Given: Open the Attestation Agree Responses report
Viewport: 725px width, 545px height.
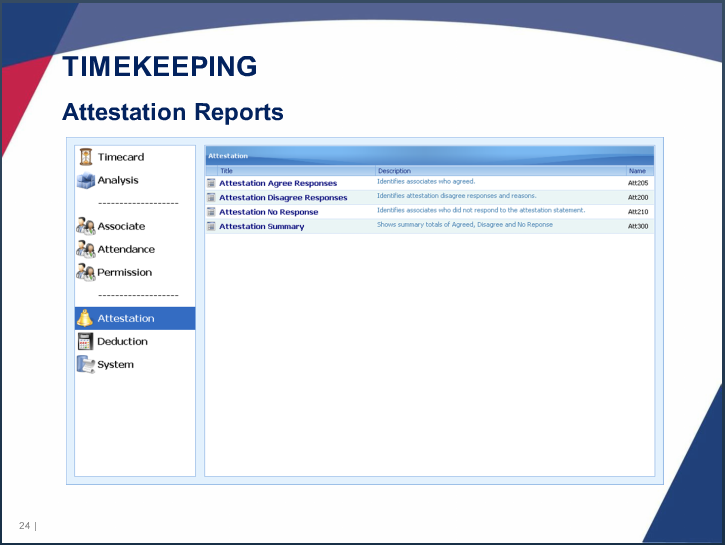Looking at the screenshot, I should click(x=278, y=183).
